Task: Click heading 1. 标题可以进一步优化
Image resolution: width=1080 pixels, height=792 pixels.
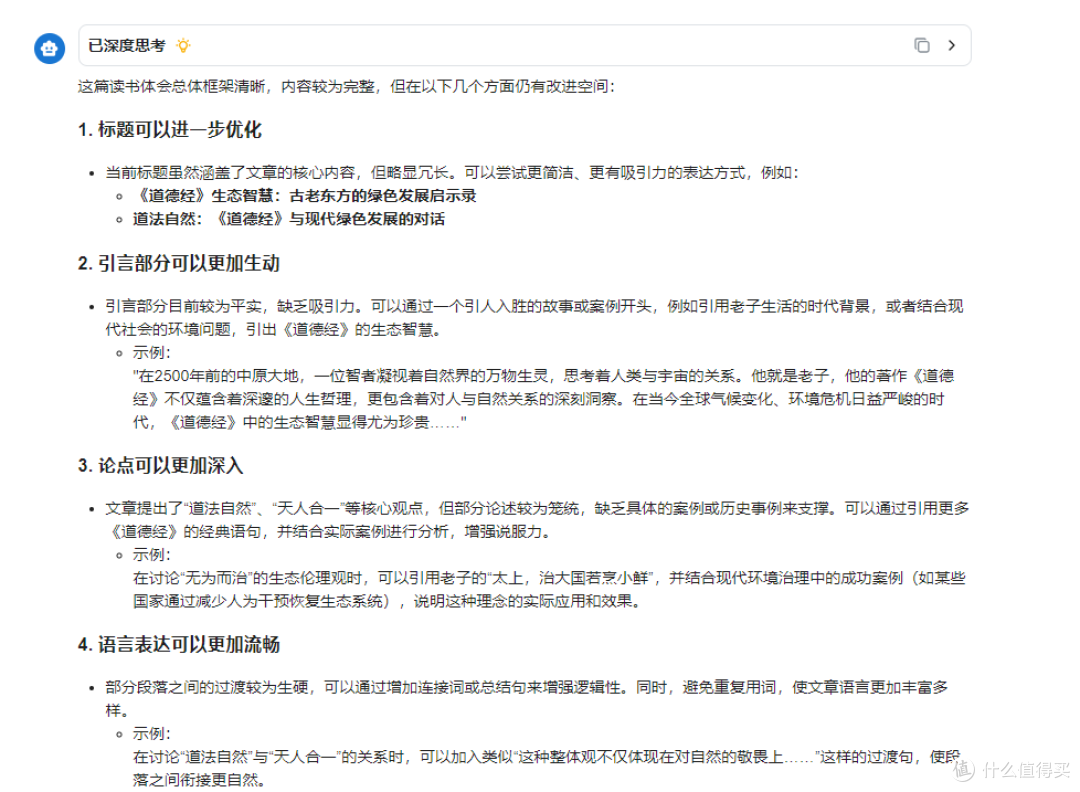Action: point(169,129)
